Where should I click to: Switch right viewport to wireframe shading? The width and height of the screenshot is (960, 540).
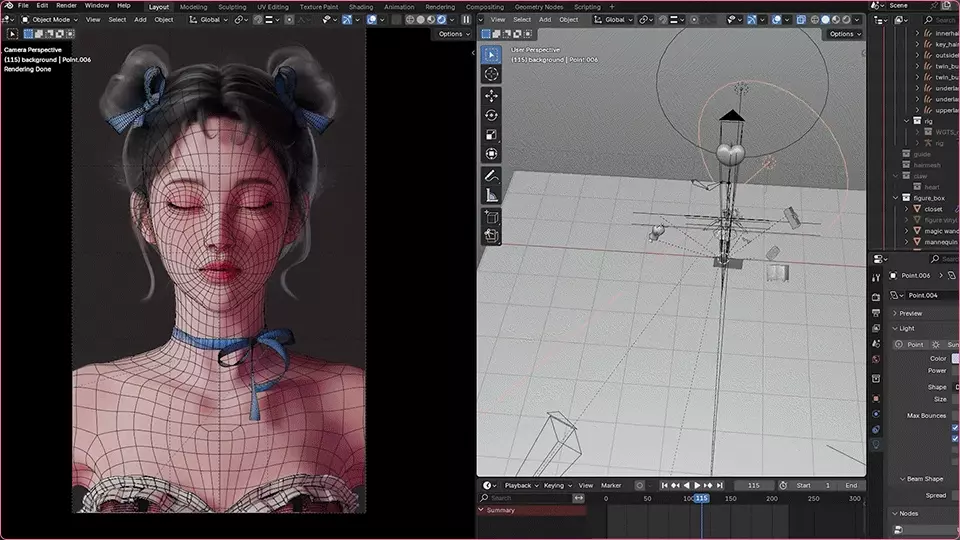(x=815, y=20)
